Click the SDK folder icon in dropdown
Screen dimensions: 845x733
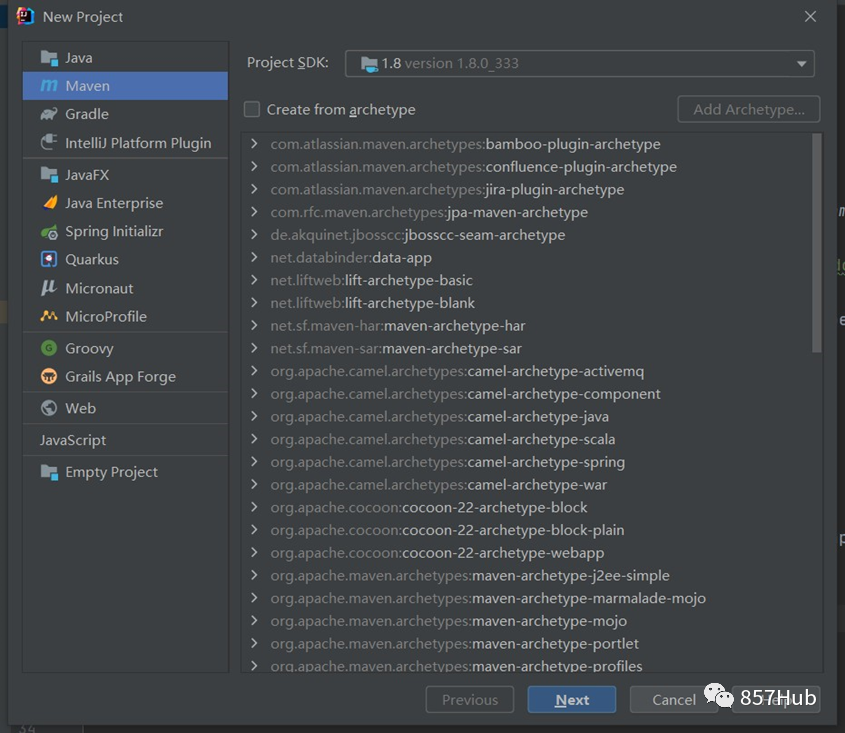[x=369, y=64]
